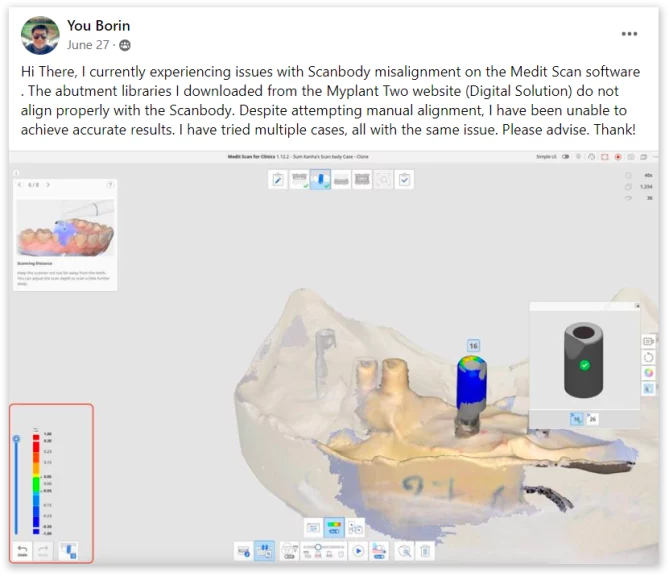The image size is (669, 576).
Task: Select the tooth 16 label above scanbody
Action: tap(473, 346)
